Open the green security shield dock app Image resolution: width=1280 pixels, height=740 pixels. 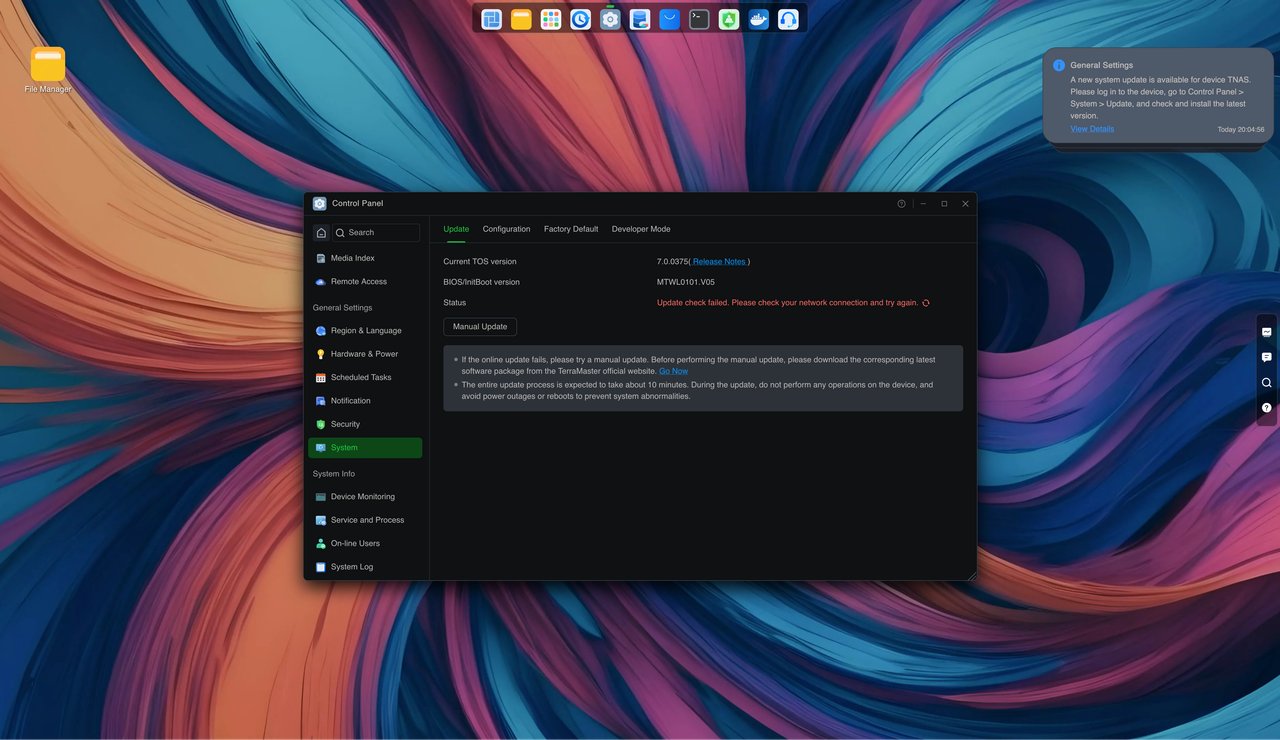(x=729, y=19)
